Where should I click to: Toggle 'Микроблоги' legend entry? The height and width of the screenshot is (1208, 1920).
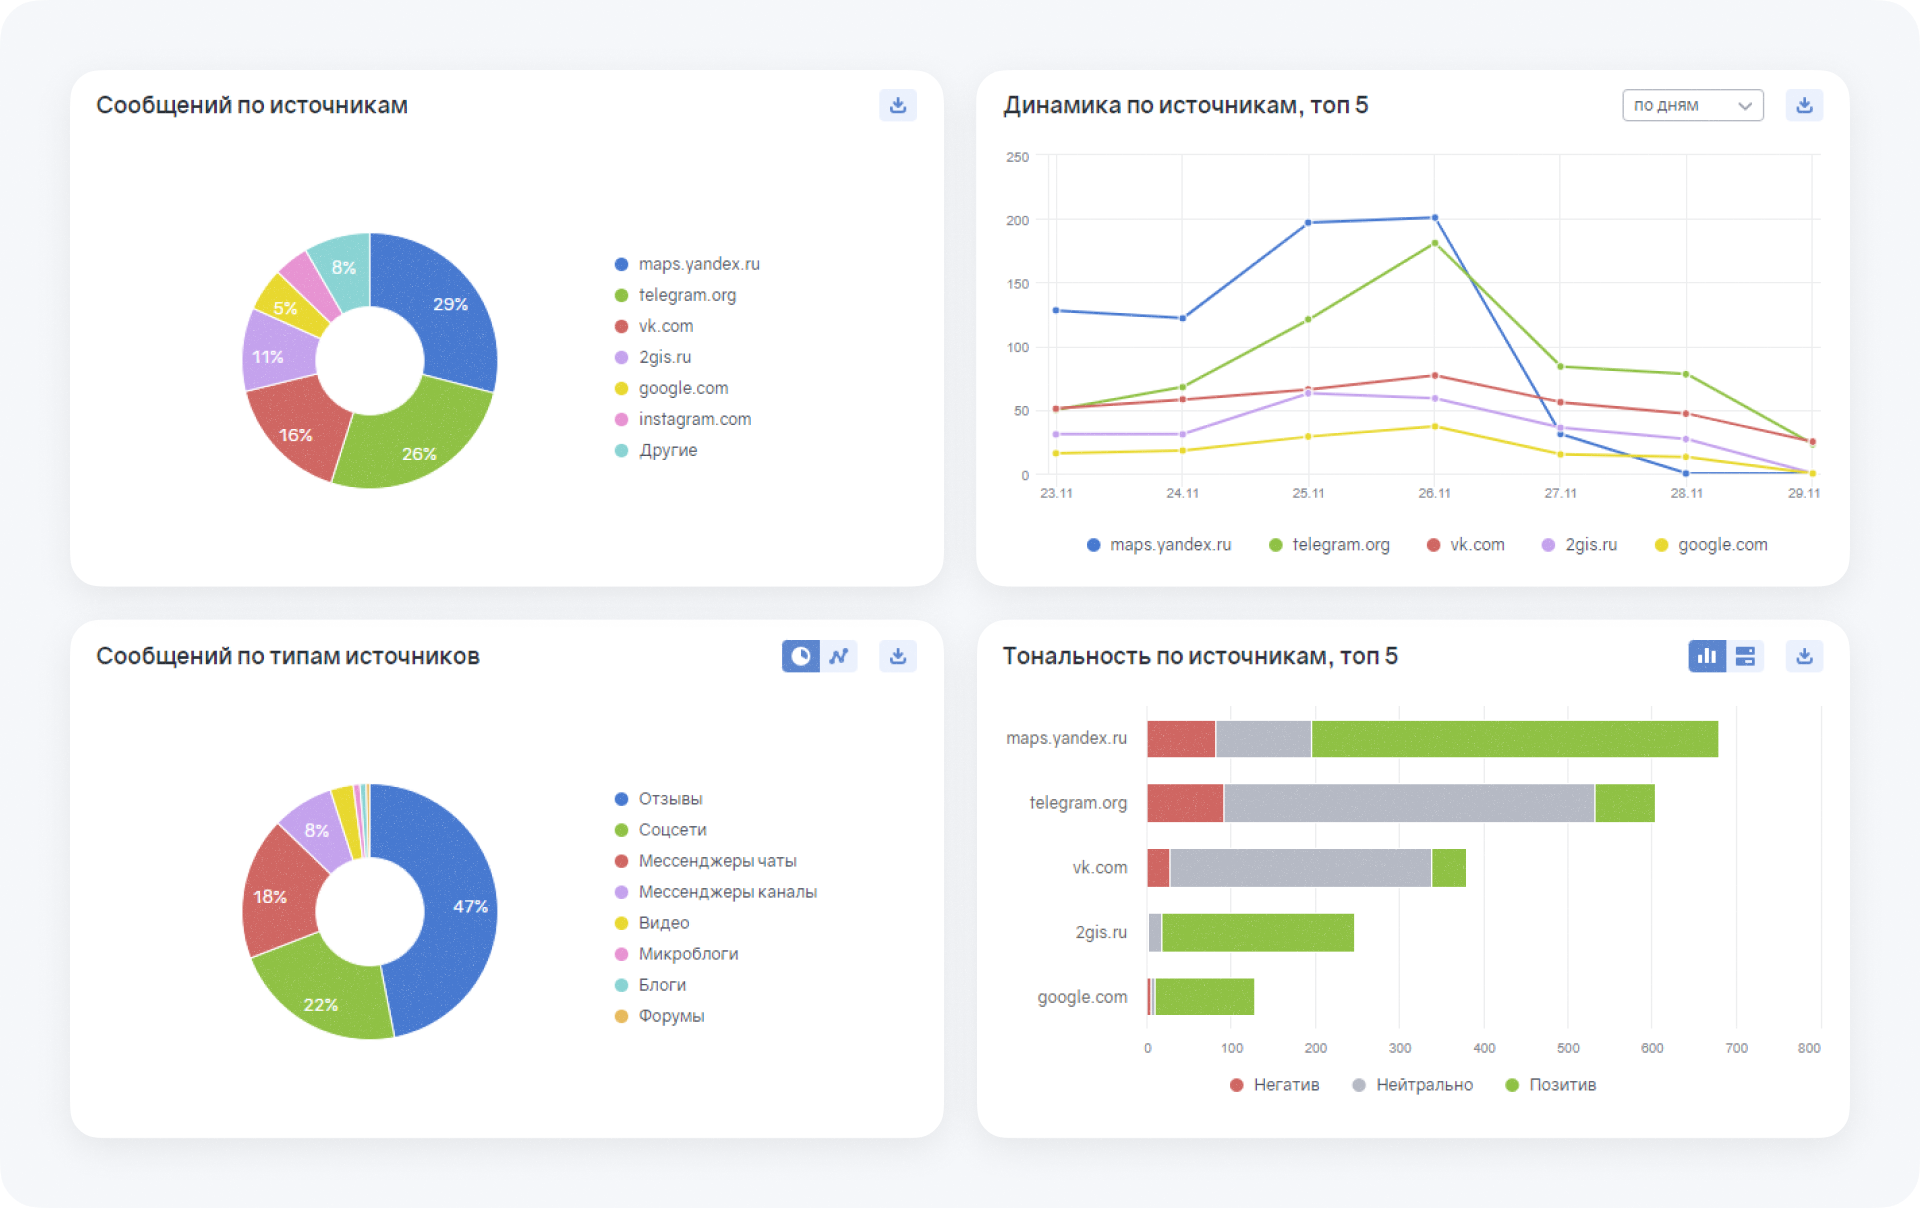coord(676,954)
